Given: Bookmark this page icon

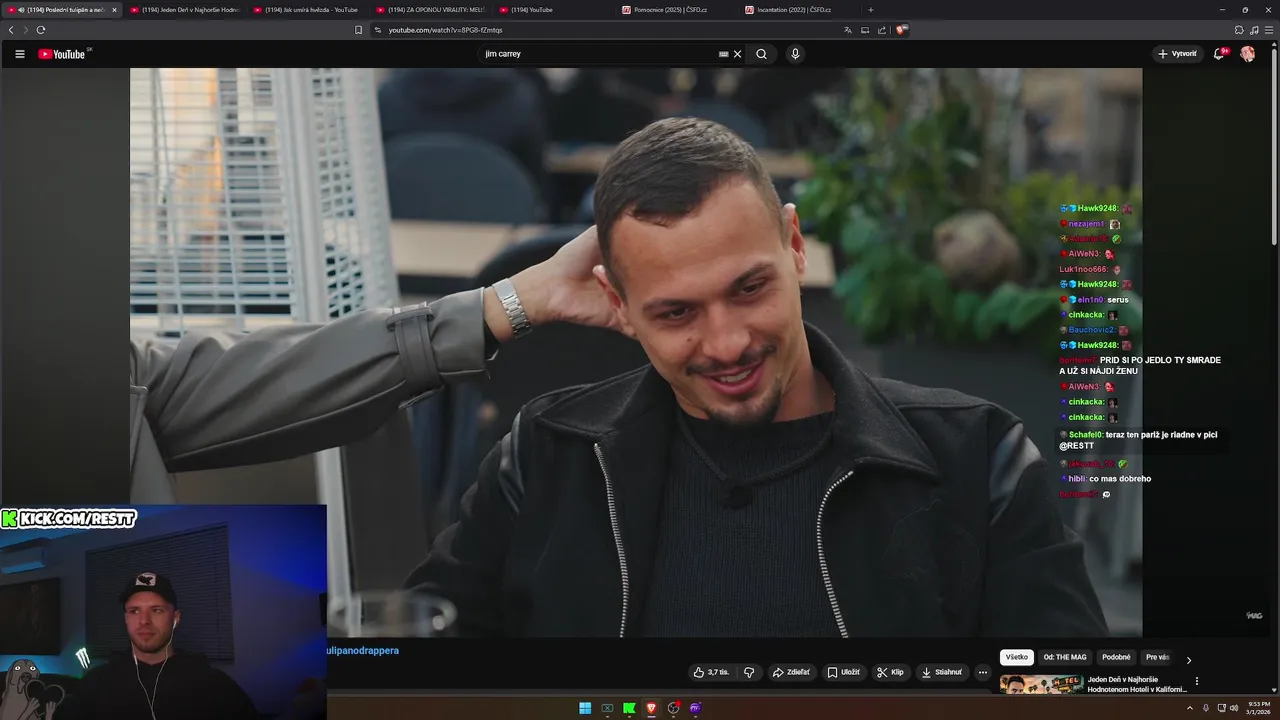Looking at the screenshot, I should [x=359, y=30].
